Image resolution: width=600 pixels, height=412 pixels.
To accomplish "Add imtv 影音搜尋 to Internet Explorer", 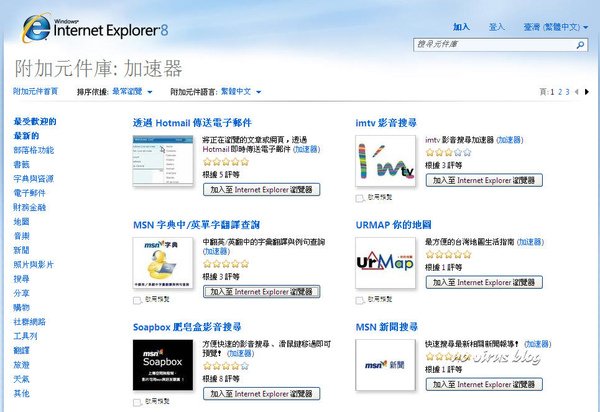I will point(484,180).
